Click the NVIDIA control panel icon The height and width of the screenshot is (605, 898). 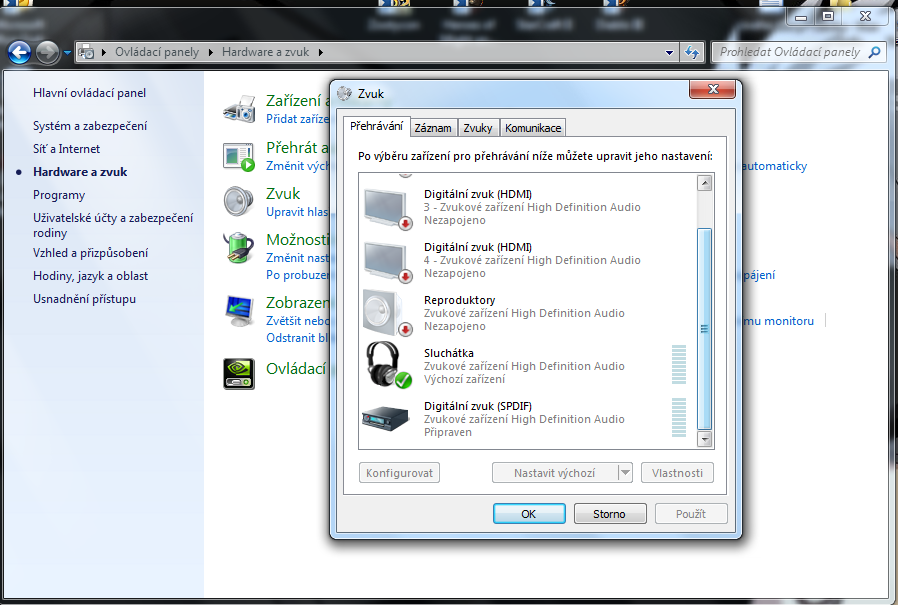pyautogui.click(x=239, y=374)
